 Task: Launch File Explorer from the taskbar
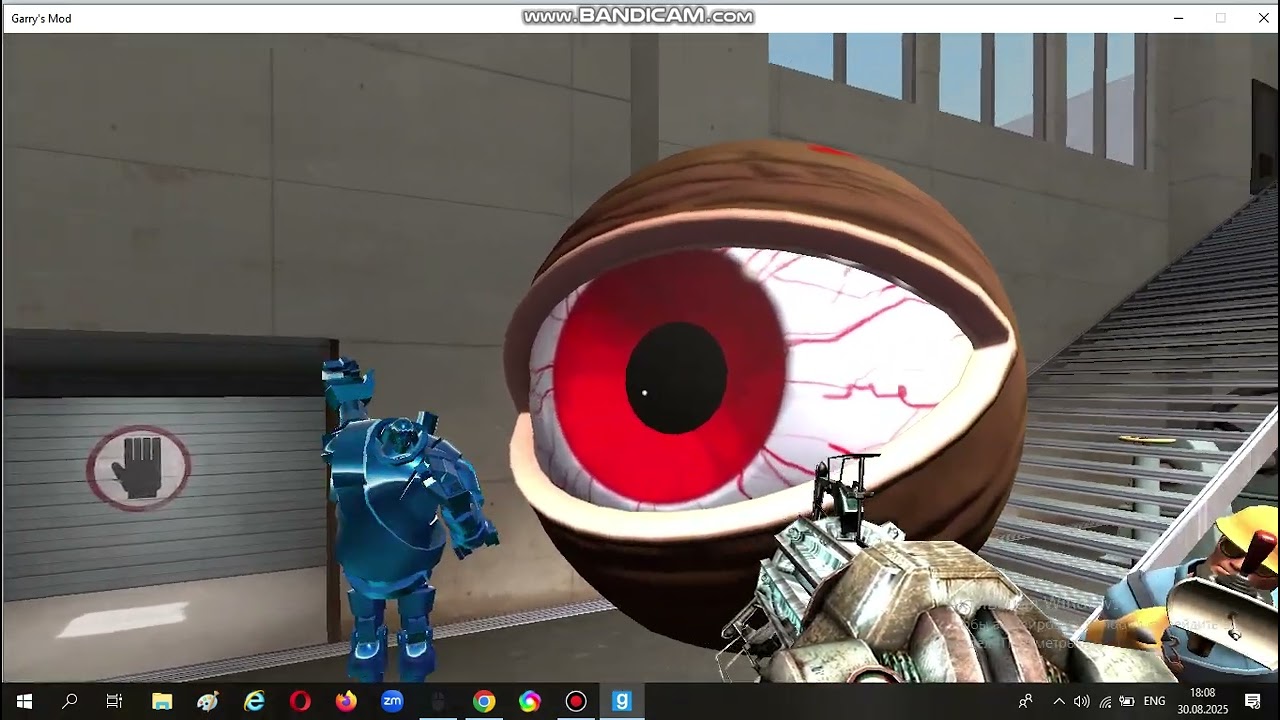162,701
